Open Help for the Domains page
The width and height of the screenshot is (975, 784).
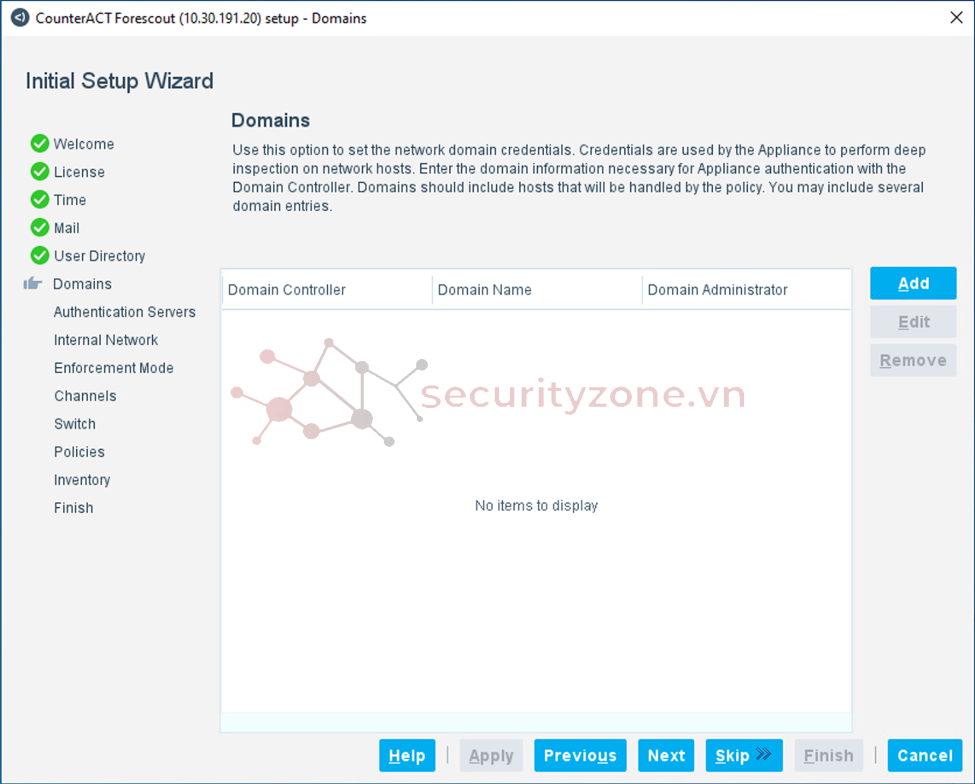(x=407, y=755)
